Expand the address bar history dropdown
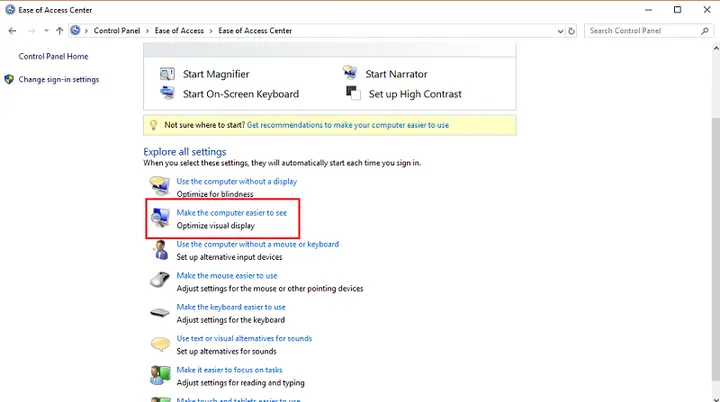The width and height of the screenshot is (720, 402). point(560,31)
